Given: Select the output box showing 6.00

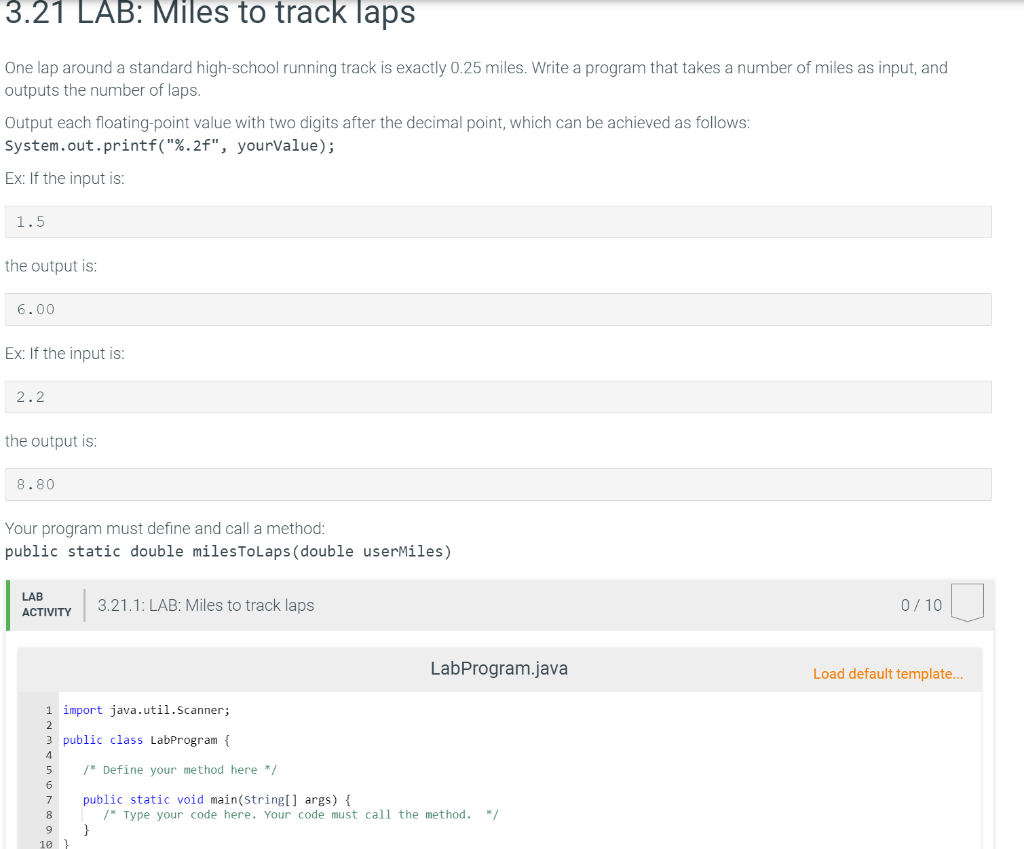Looking at the screenshot, I should tap(498, 309).
